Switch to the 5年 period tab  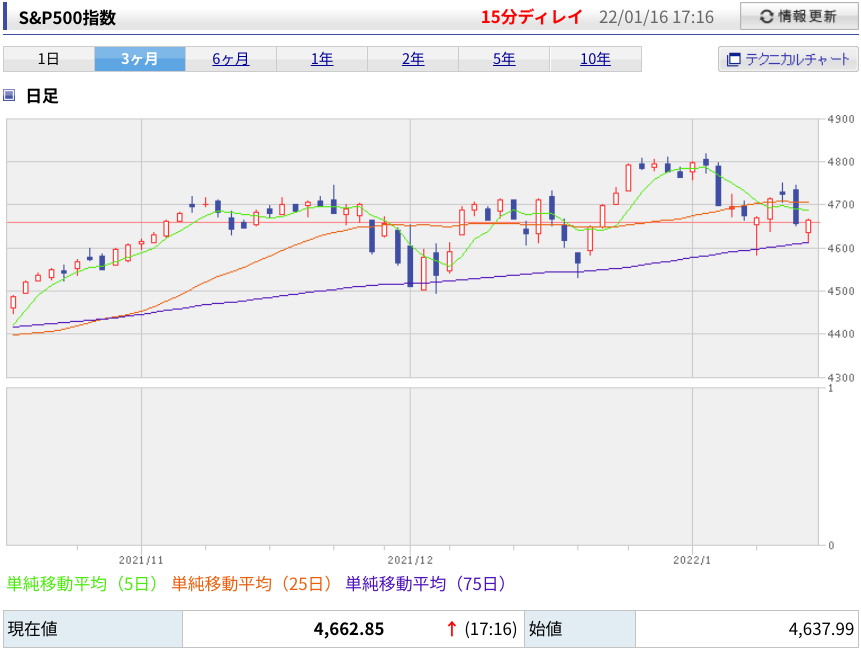pos(504,59)
